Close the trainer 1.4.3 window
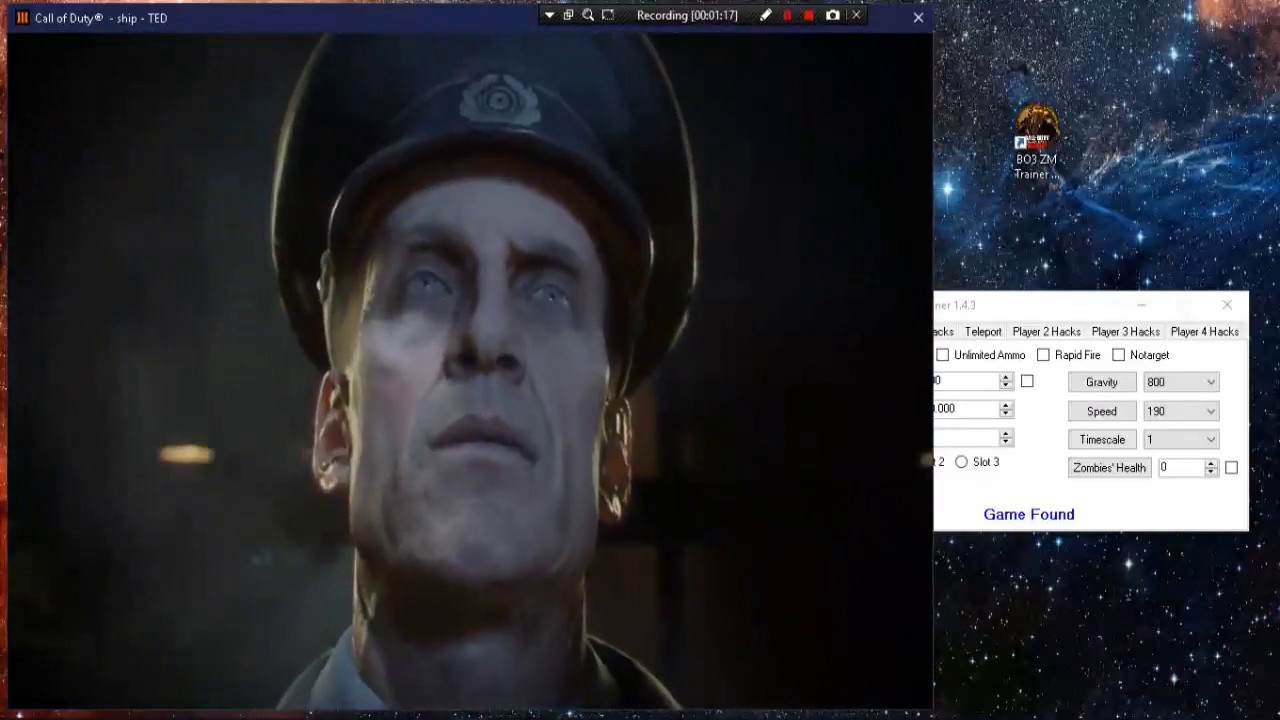The height and width of the screenshot is (720, 1280). [1227, 305]
